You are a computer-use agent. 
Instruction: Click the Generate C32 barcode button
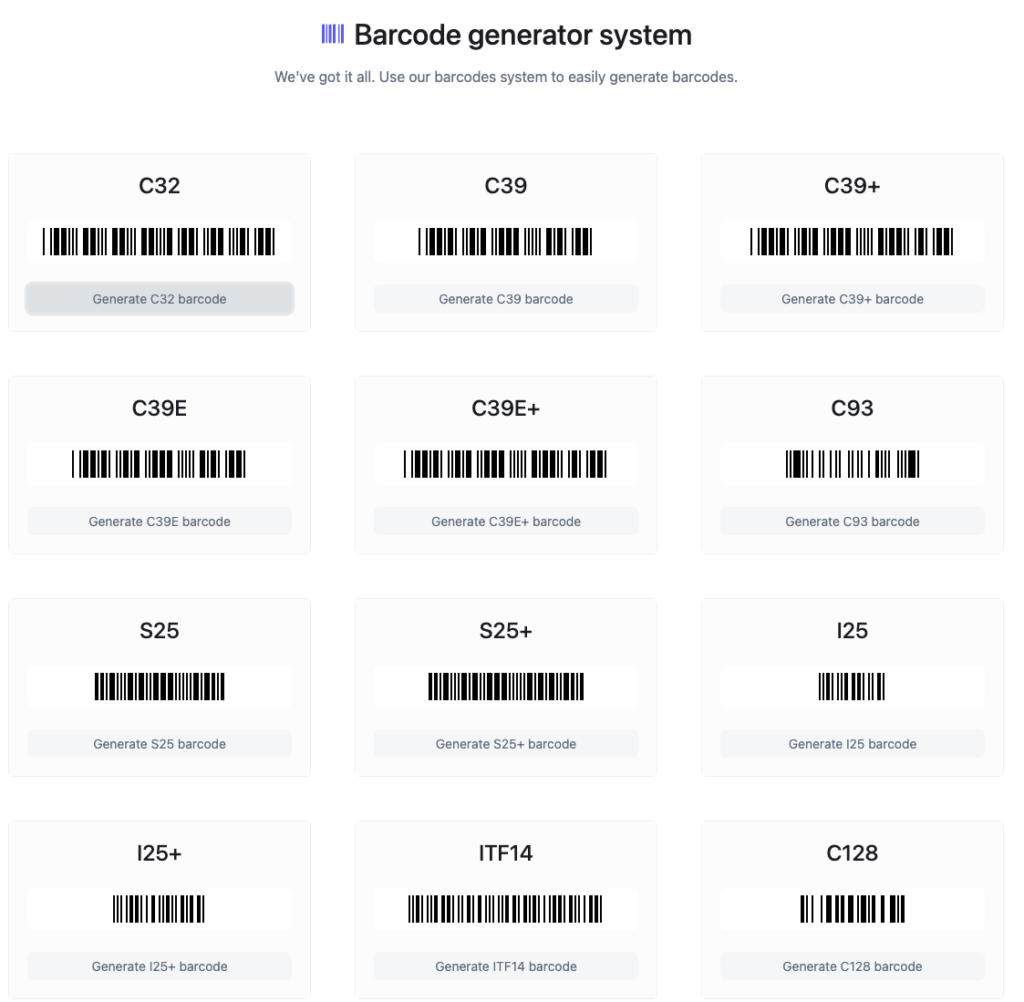tap(159, 299)
